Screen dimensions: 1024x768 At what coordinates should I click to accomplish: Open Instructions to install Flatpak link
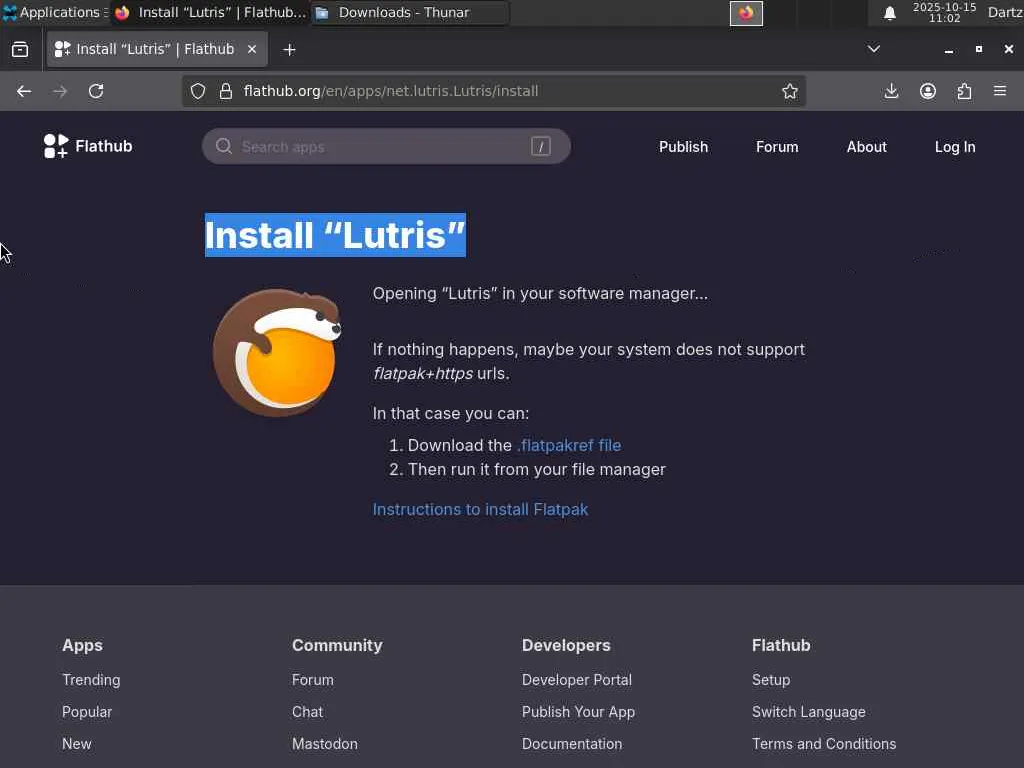(480, 509)
